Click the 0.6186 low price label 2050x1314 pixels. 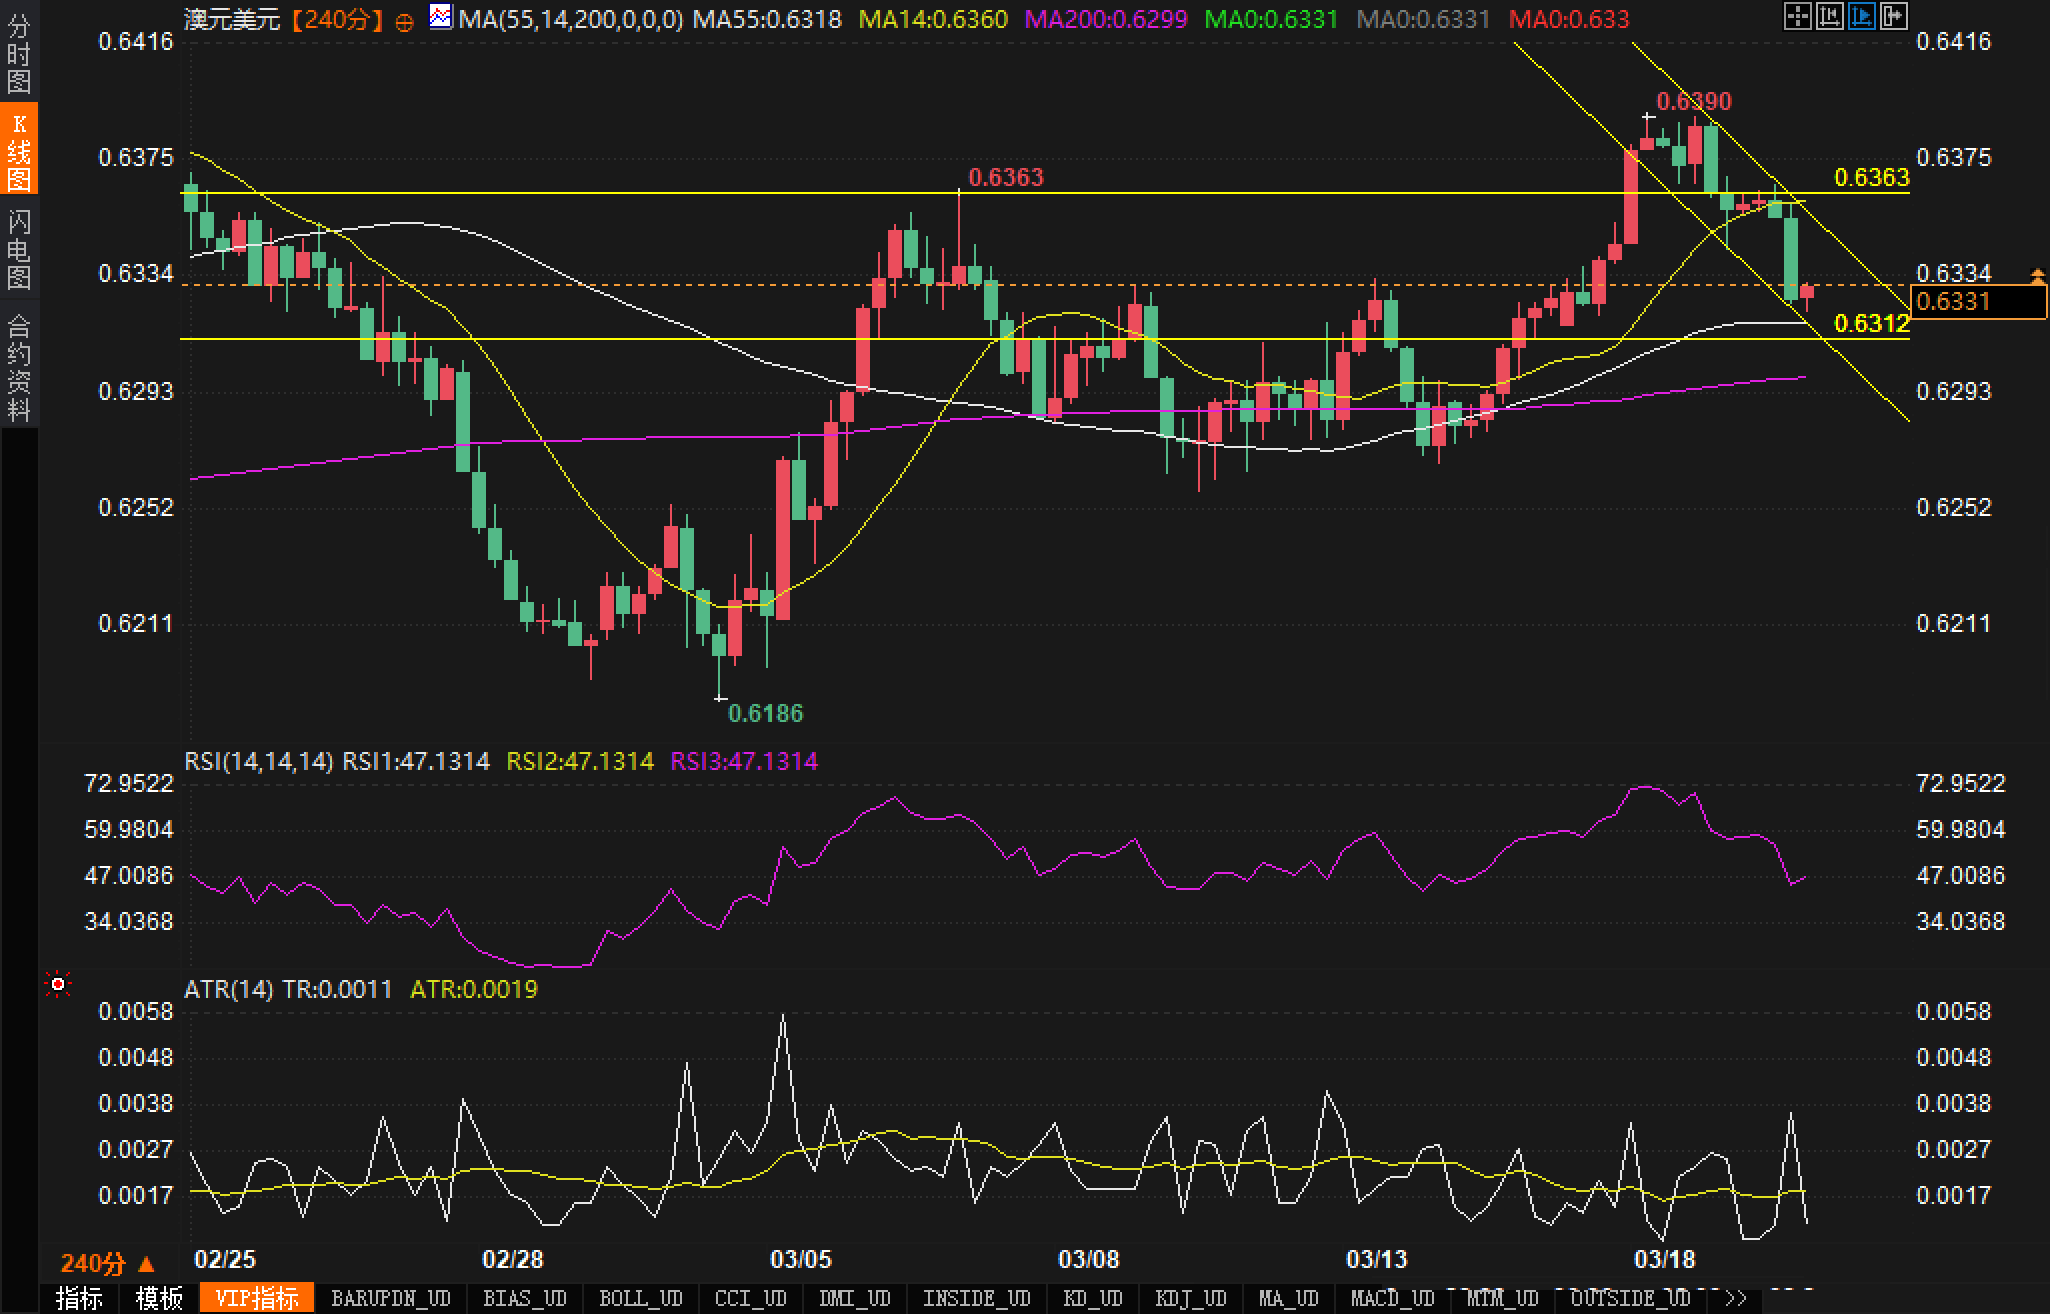pyautogui.click(x=765, y=713)
